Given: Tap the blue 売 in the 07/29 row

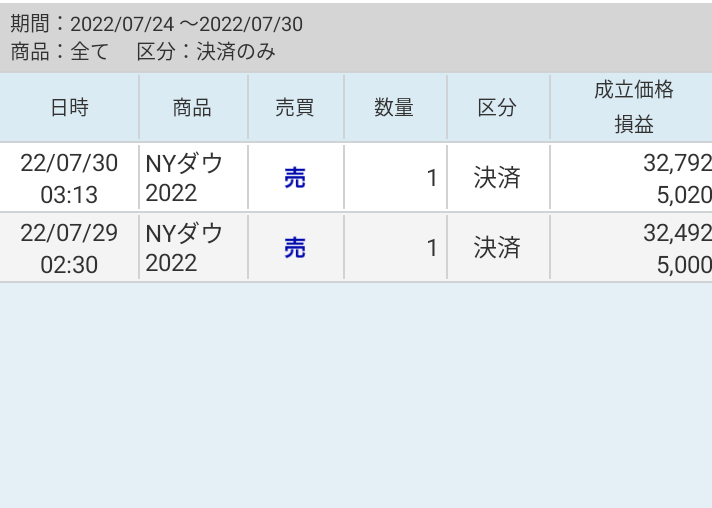Looking at the screenshot, I should (295, 249).
